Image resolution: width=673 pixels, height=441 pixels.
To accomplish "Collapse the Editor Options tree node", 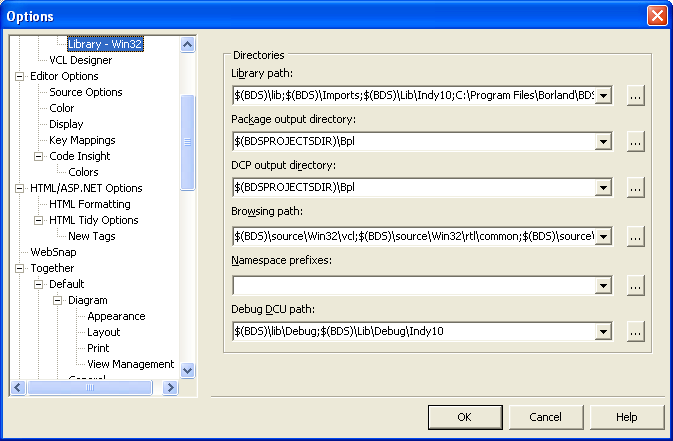I will [x=21, y=76].
